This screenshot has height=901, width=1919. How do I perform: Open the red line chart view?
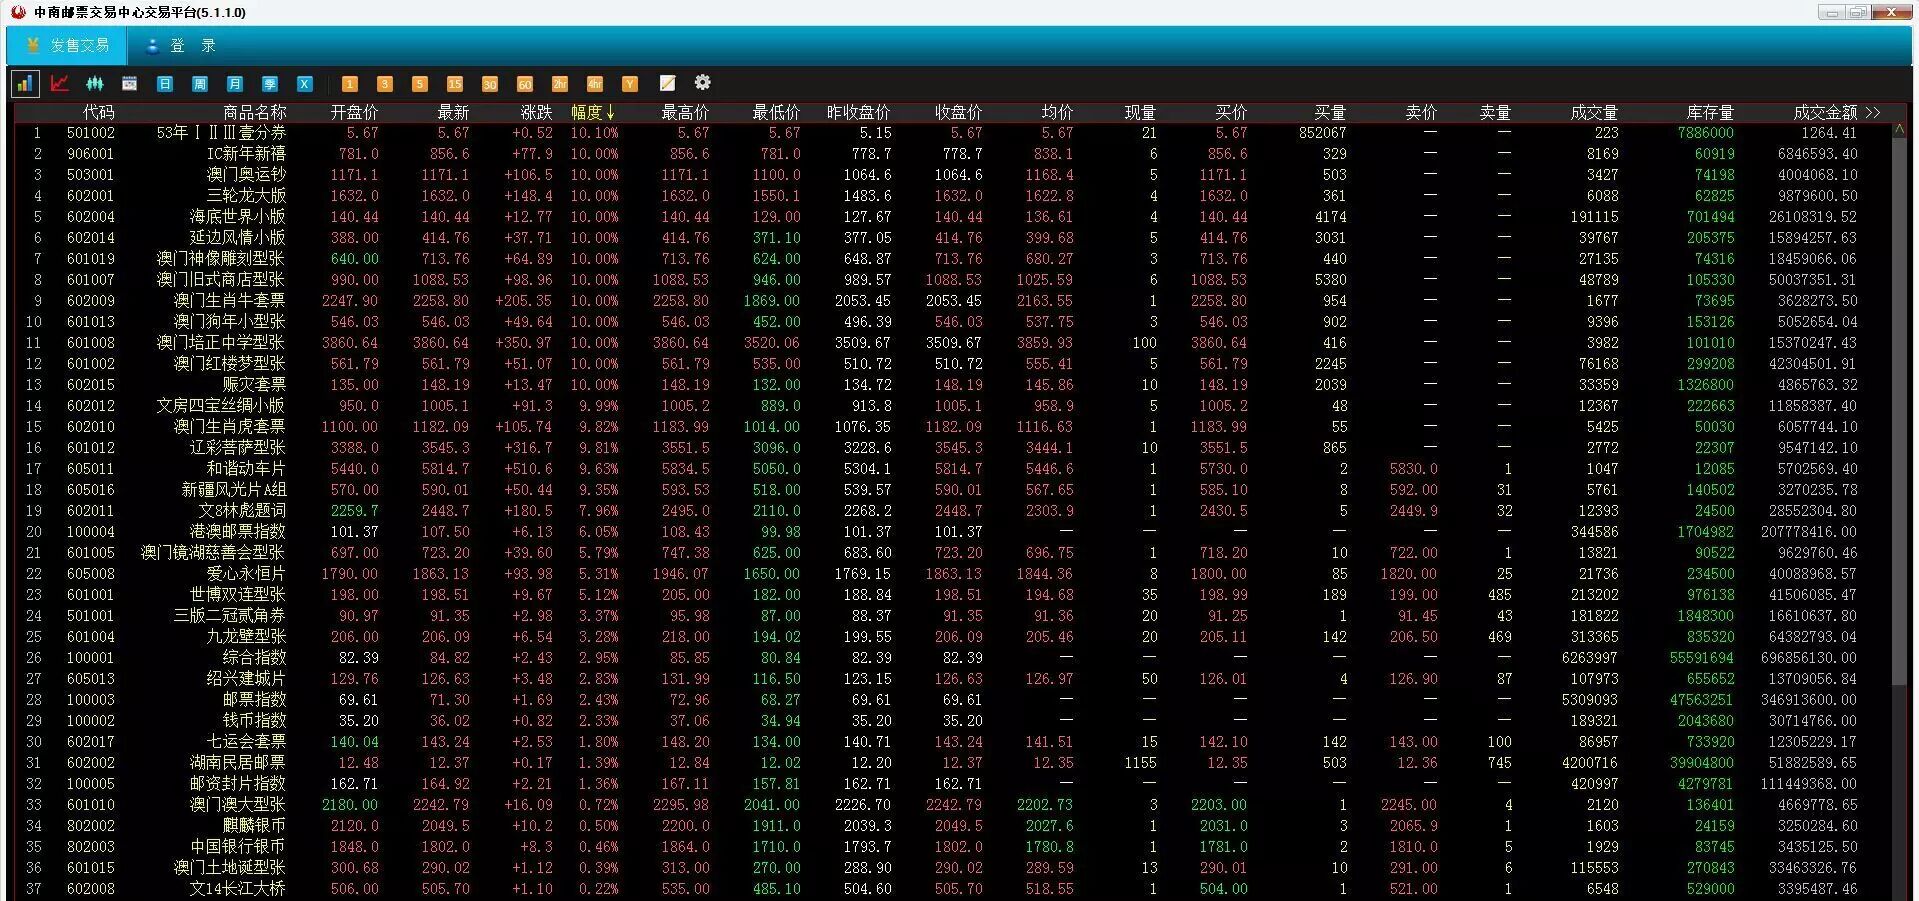tap(60, 84)
